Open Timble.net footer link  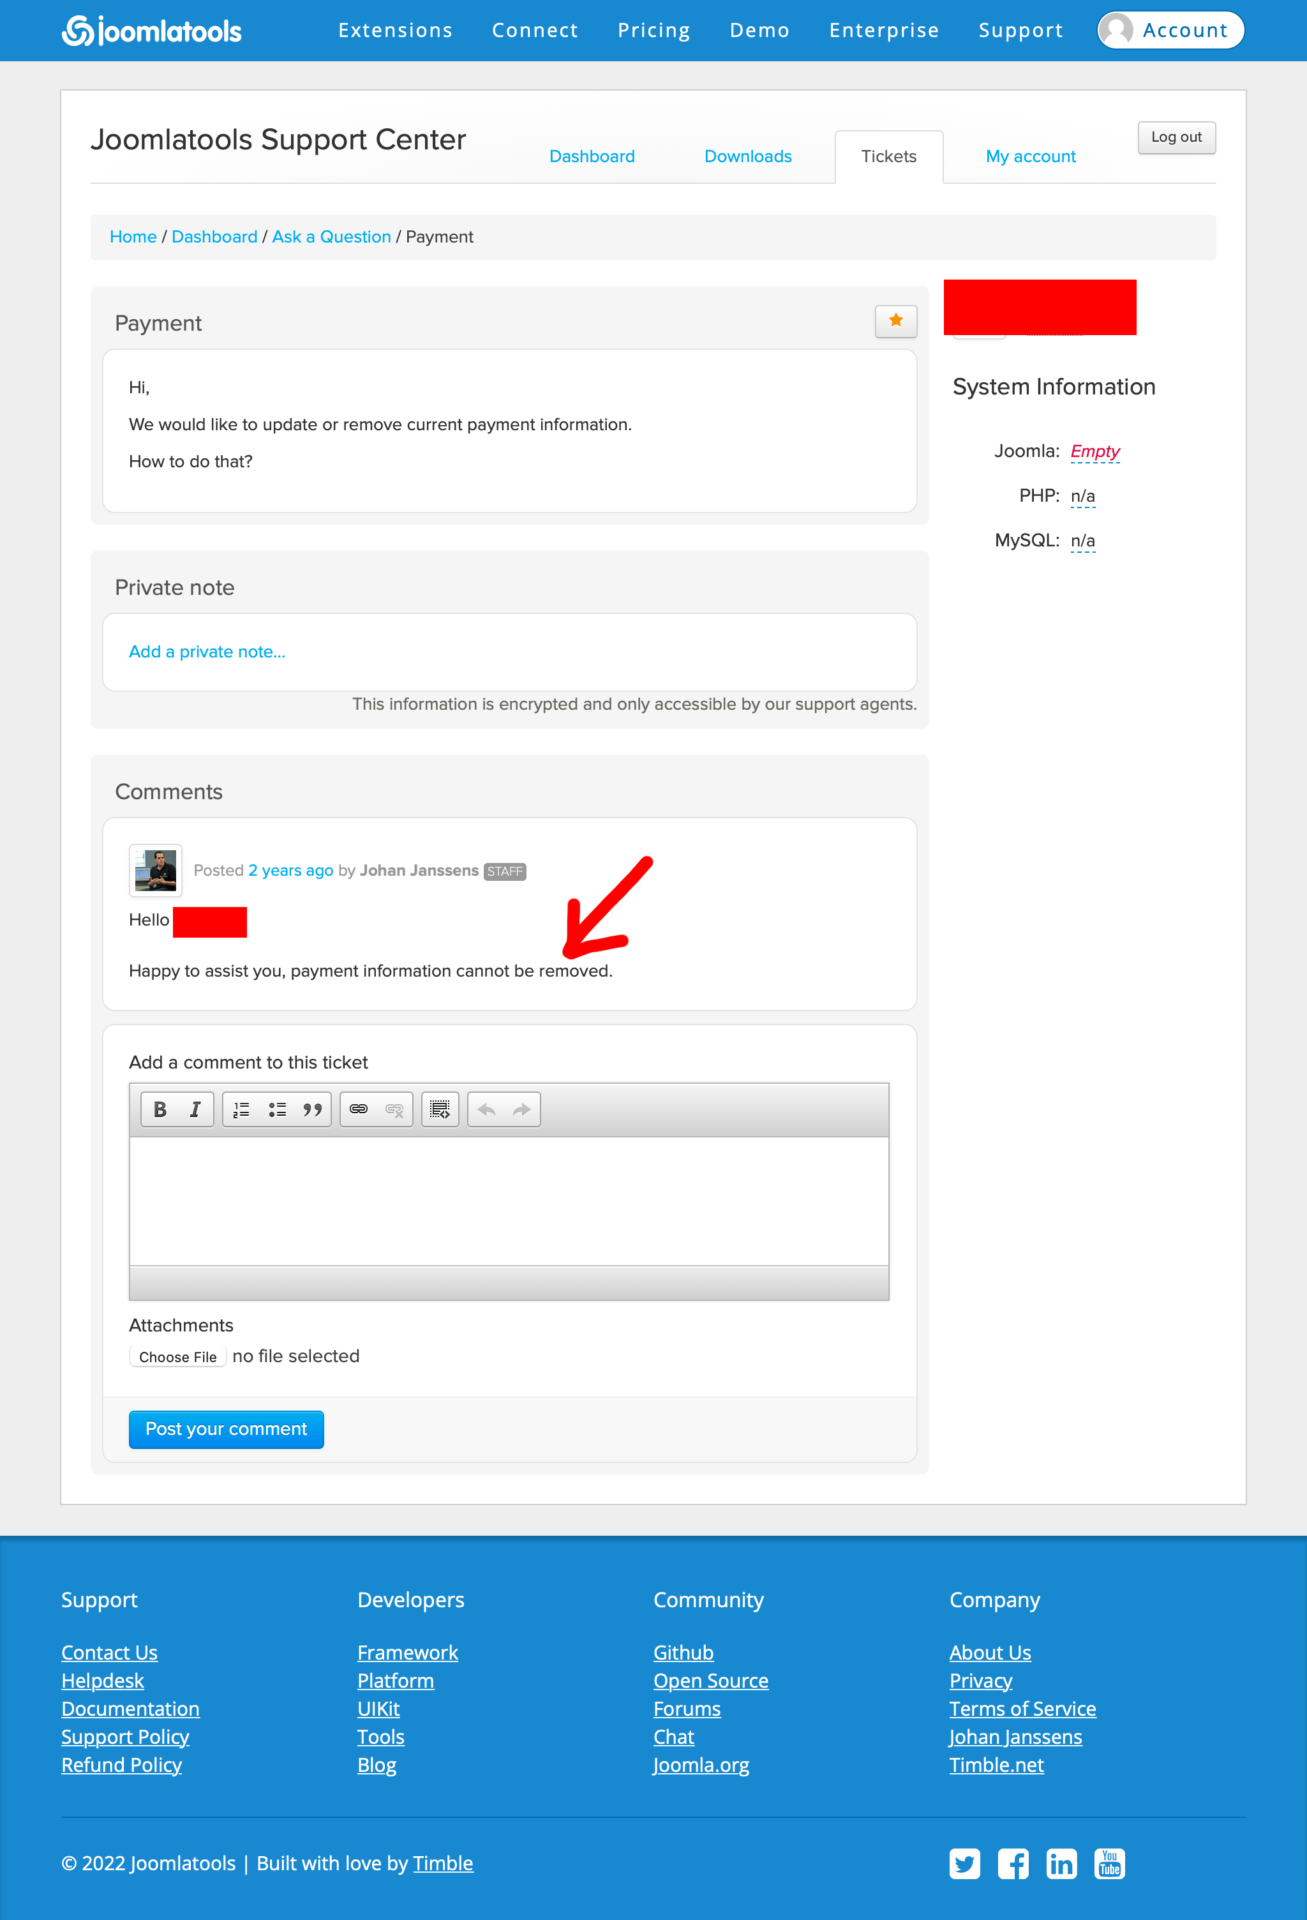(997, 1765)
